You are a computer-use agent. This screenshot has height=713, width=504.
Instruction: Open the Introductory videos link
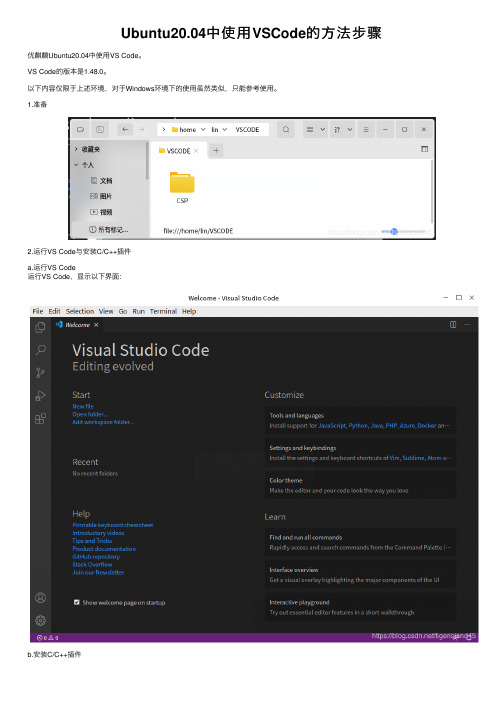(98, 533)
